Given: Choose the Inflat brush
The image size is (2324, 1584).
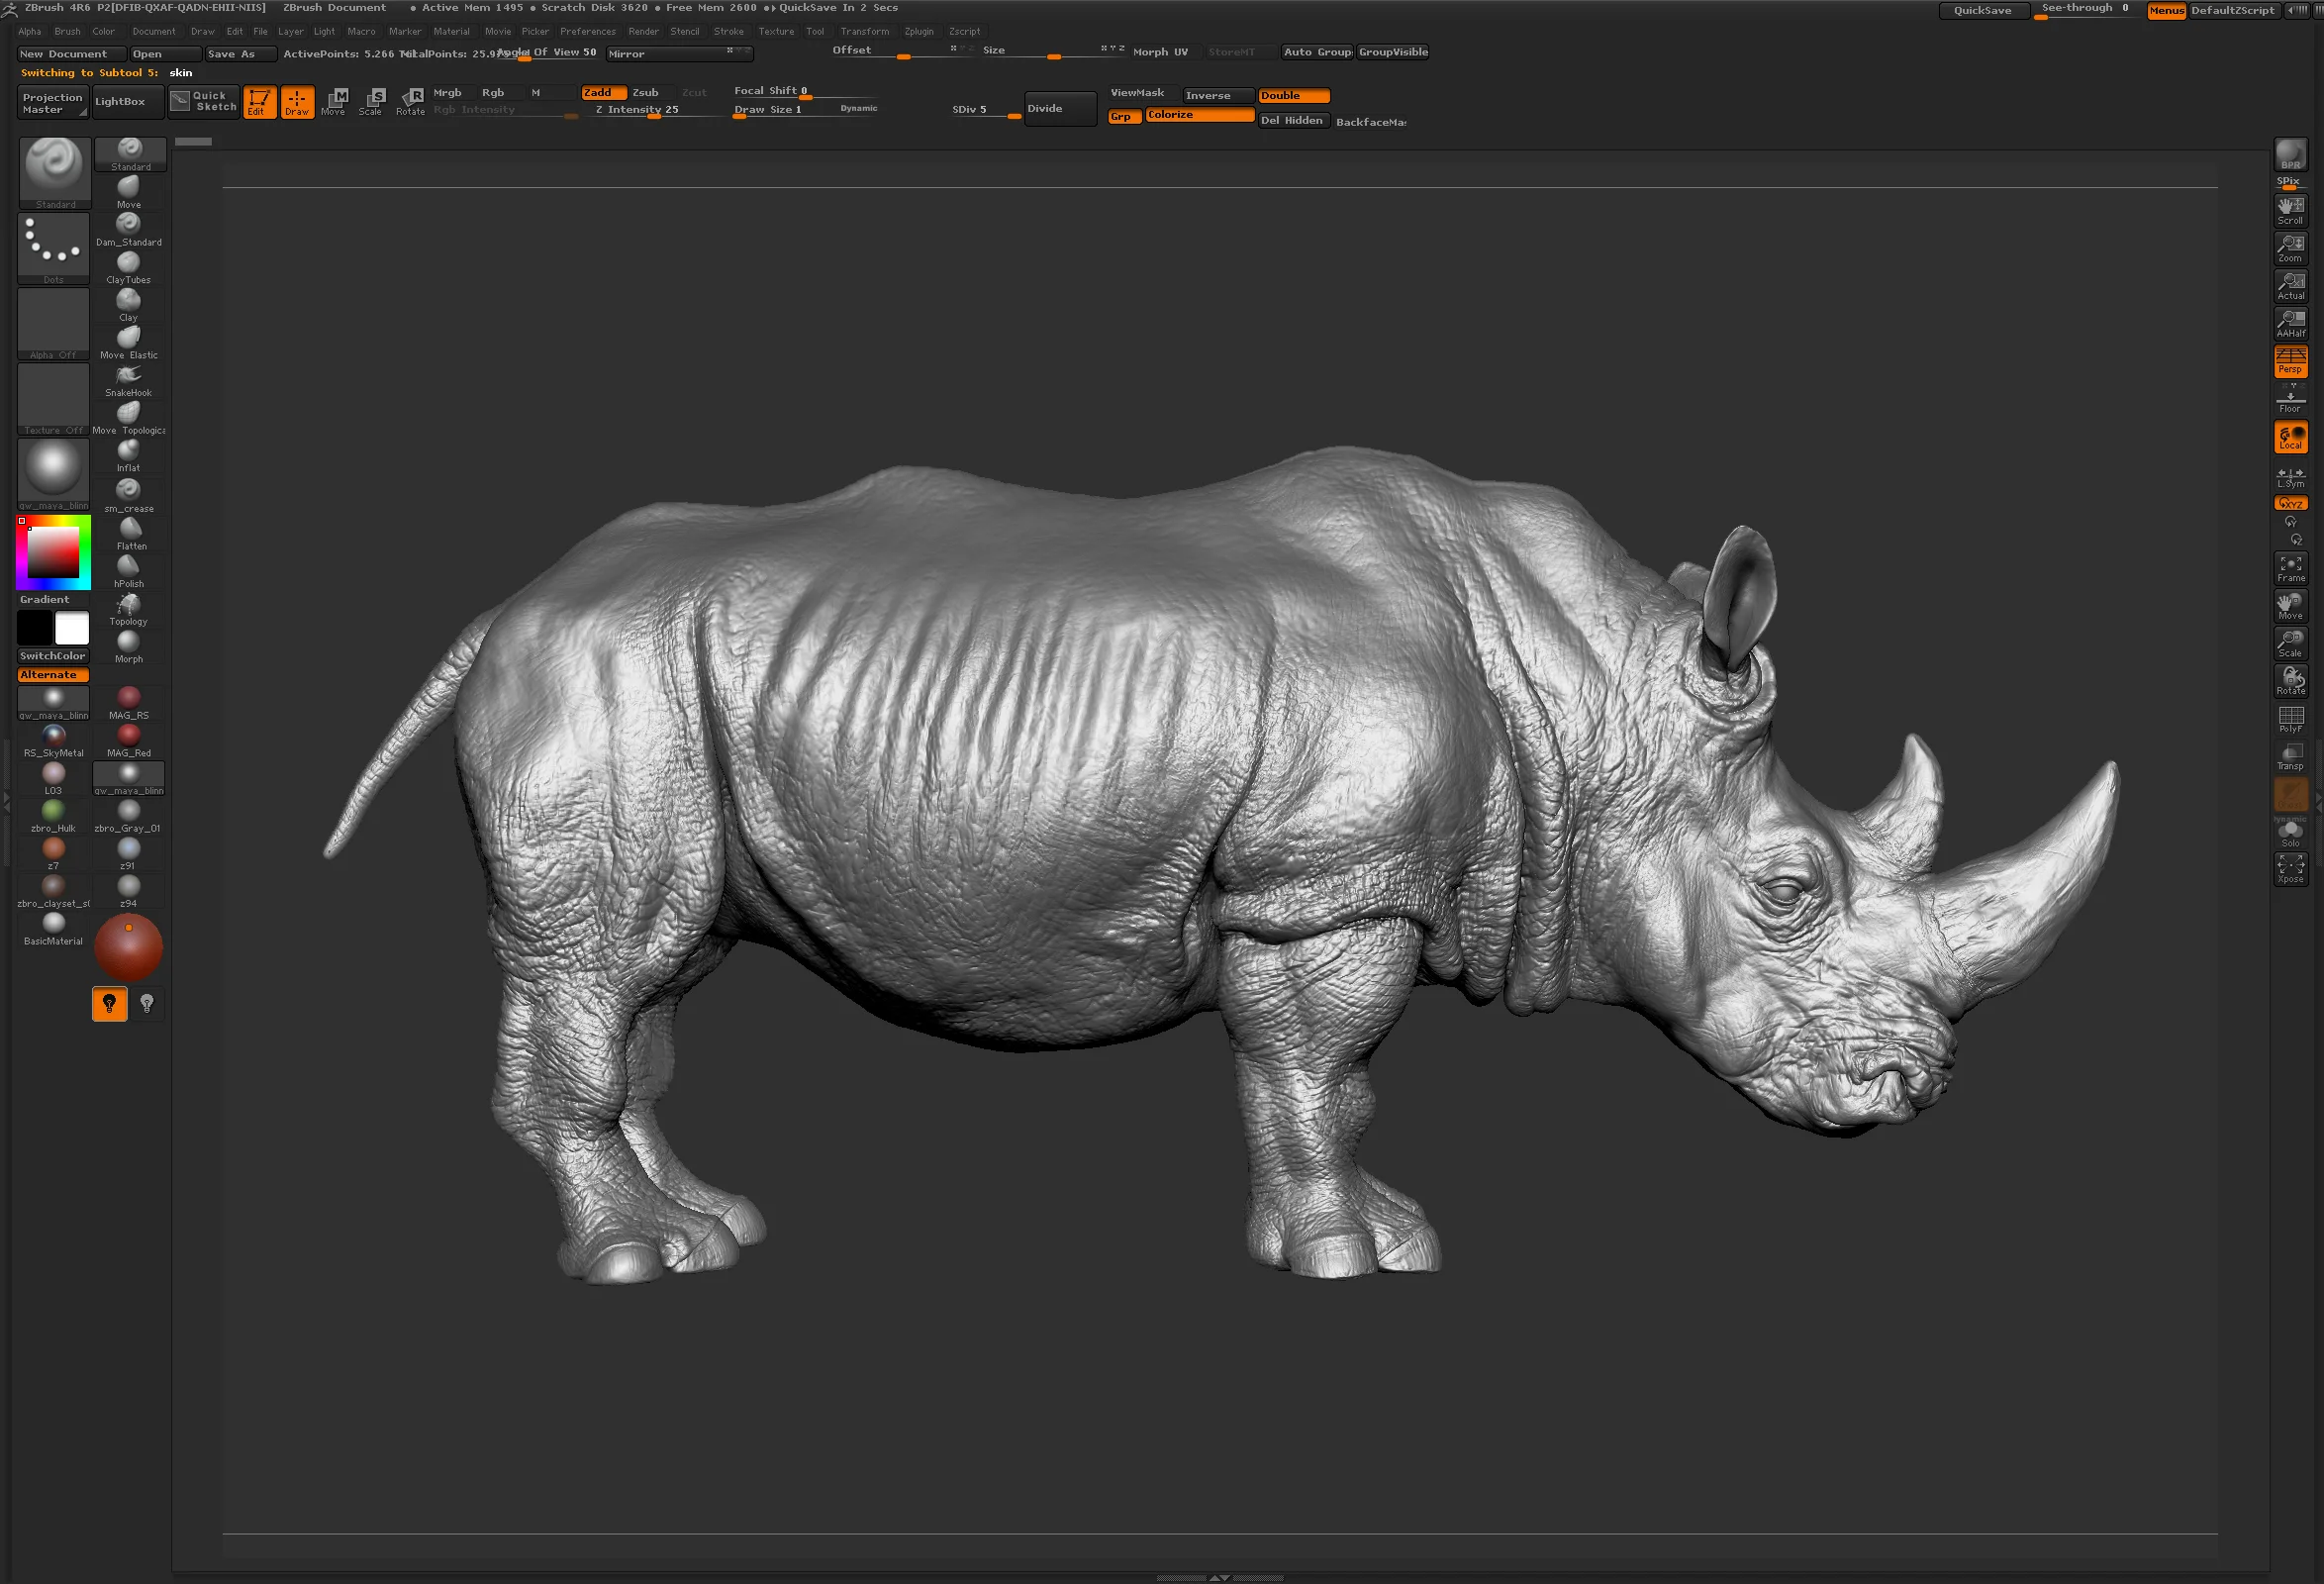Looking at the screenshot, I should click(129, 456).
